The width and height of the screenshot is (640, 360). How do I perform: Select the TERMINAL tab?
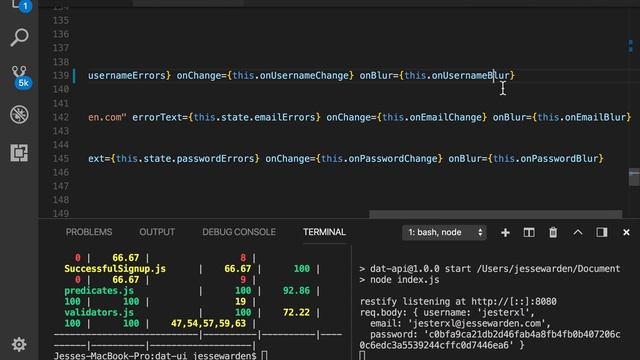pyautogui.click(x=324, y=232)
